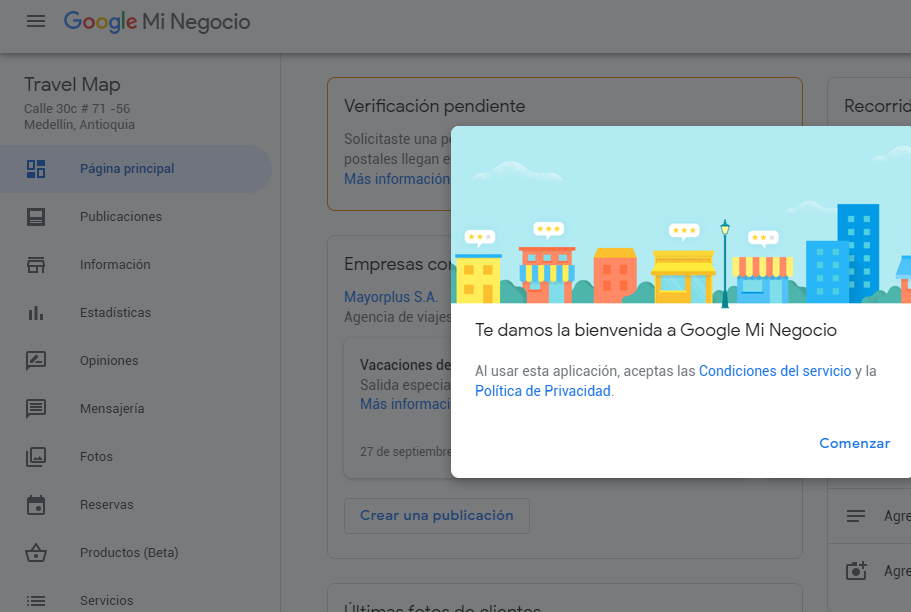Click the Mensajería chat icon
This screenshot has width=911, height=612.
click(x=36, y=409)
